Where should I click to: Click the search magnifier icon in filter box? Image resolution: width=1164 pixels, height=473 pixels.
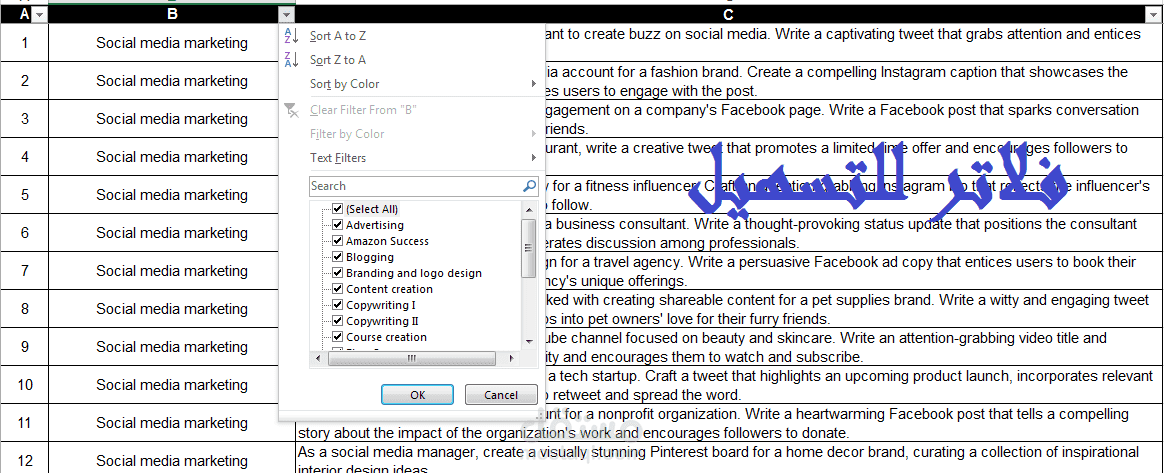click(x=530, y=186)
